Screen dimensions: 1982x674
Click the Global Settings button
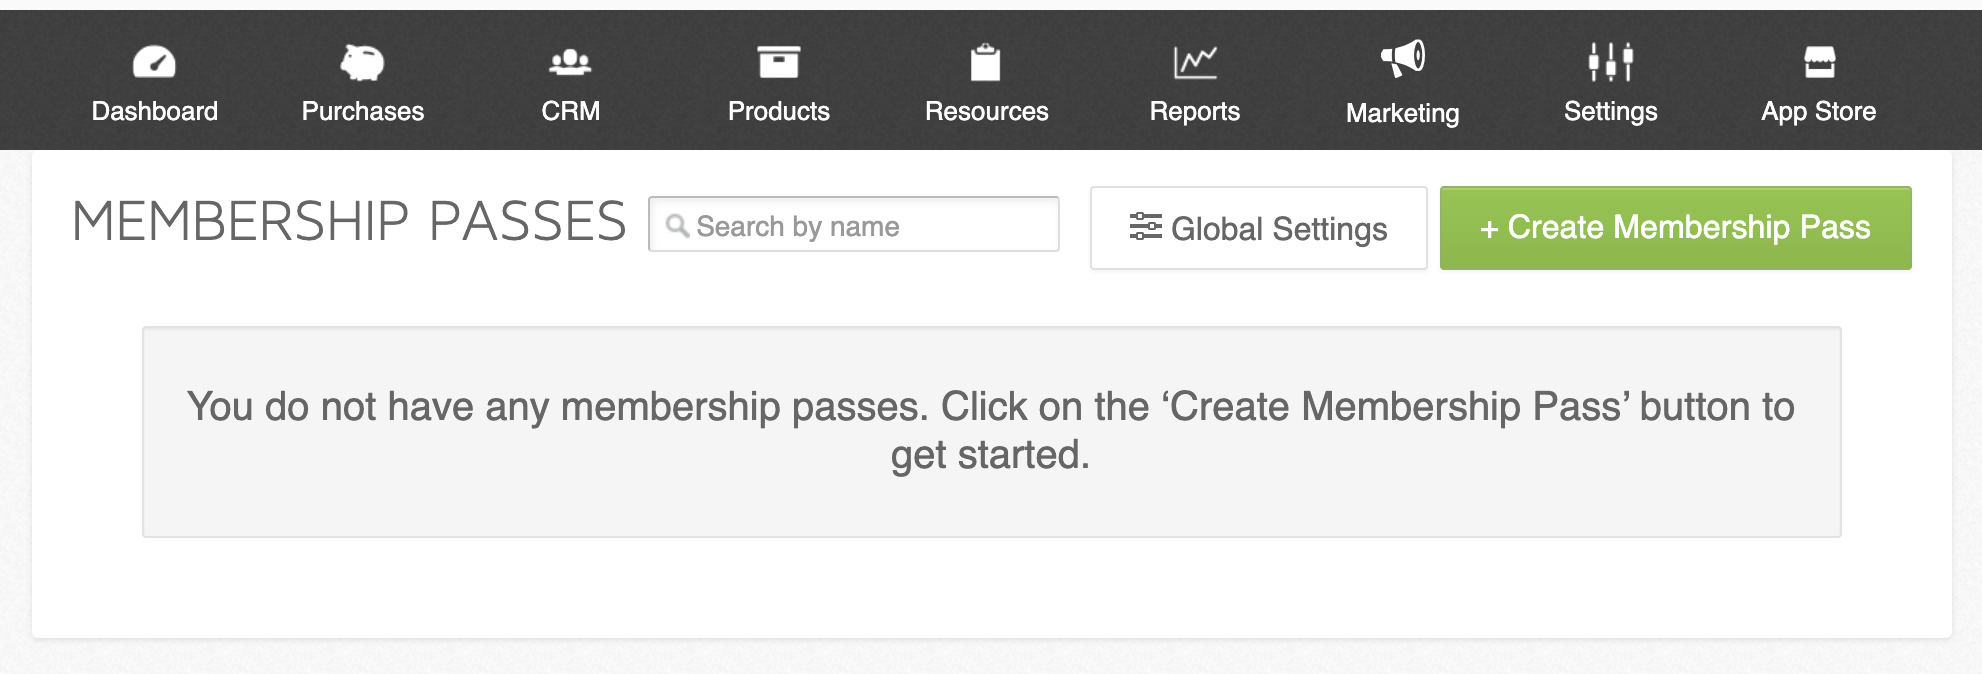(x=1258, y=228)
